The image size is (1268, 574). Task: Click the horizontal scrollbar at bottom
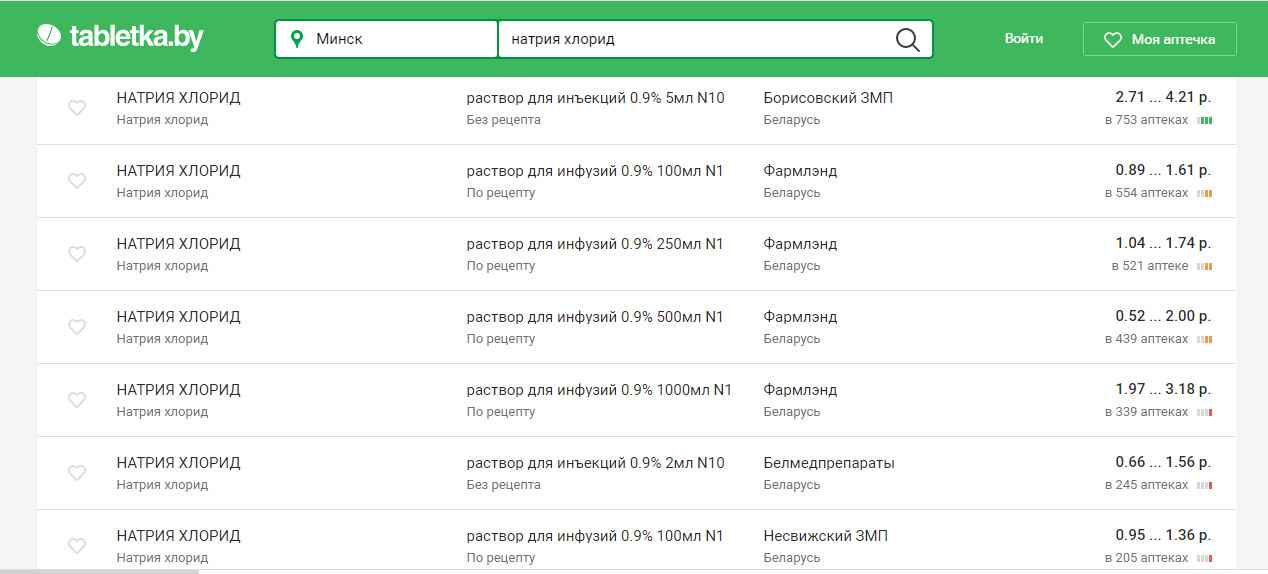pos(100,571)
